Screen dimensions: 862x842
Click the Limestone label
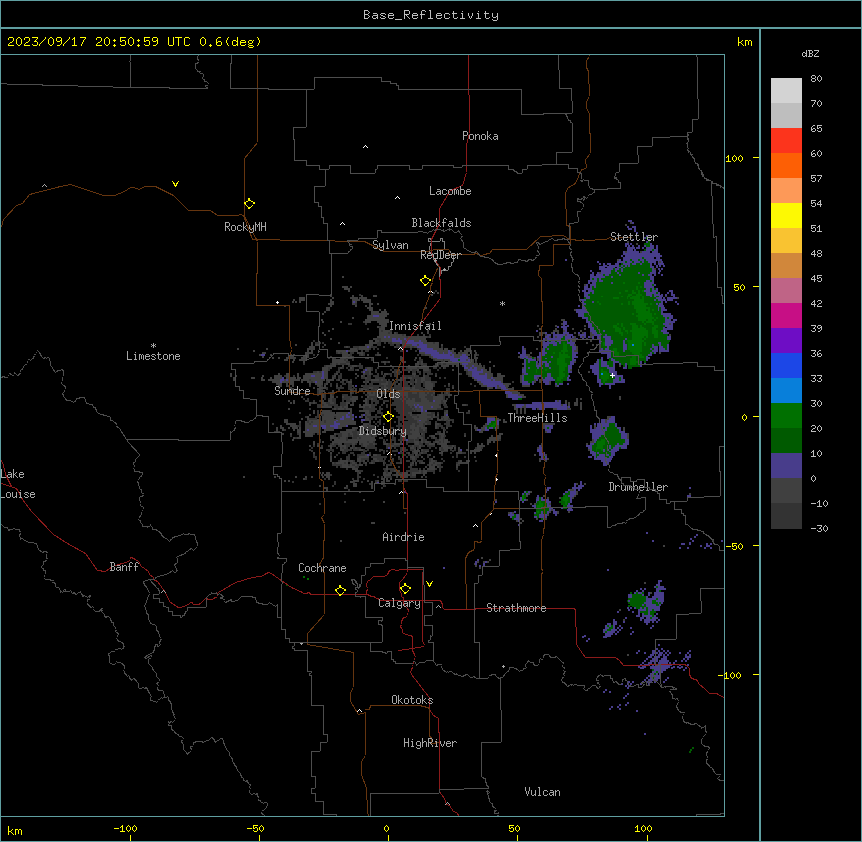153,356
